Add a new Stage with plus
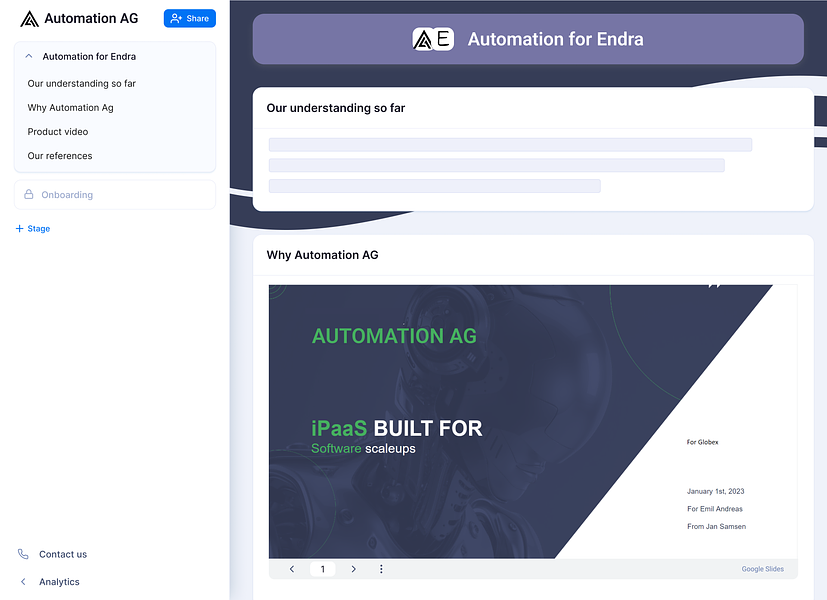827x600 pixels. point(33,229)
